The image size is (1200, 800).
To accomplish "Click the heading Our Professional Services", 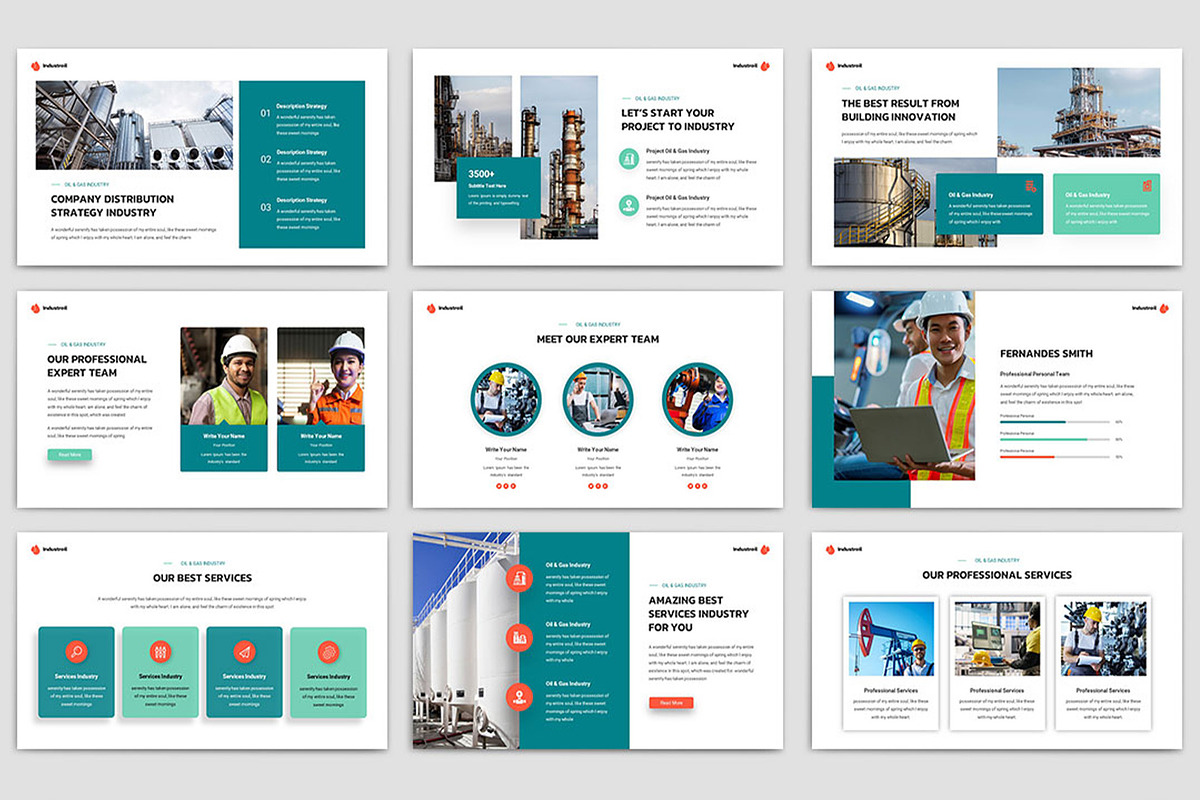I will (997, 575).
